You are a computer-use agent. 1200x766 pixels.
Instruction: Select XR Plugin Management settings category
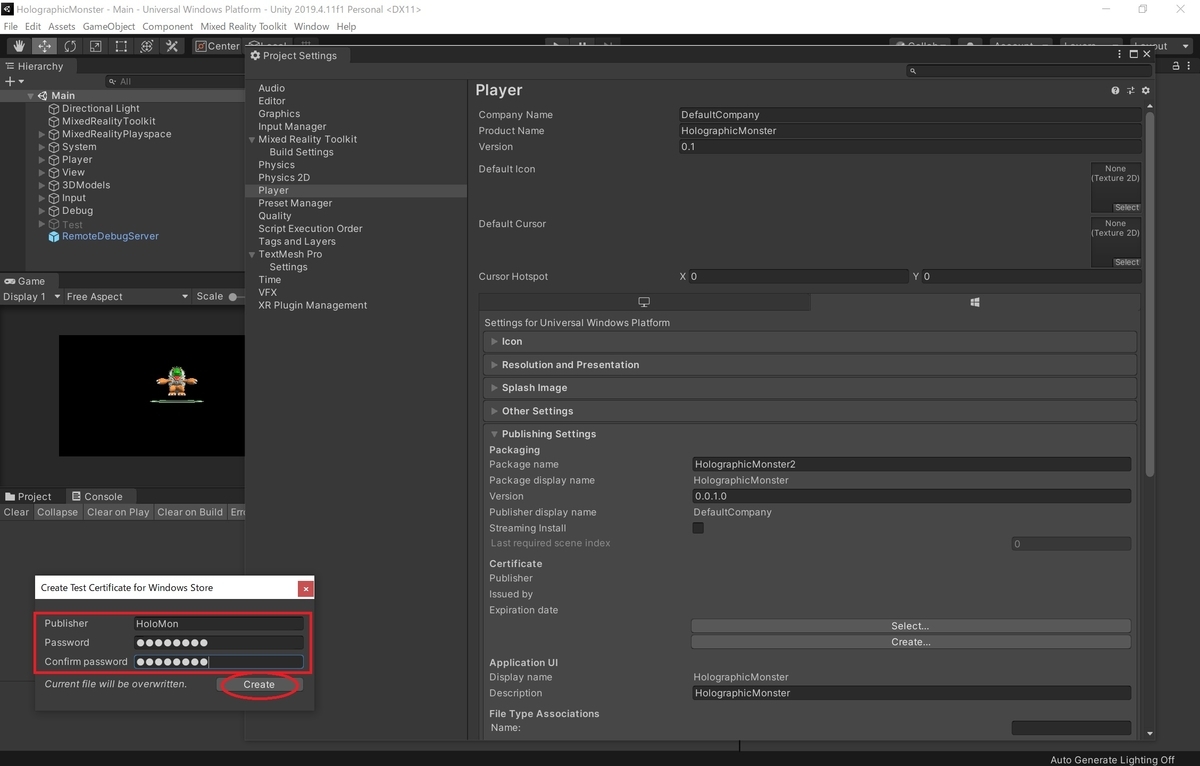tap(312, 306)
